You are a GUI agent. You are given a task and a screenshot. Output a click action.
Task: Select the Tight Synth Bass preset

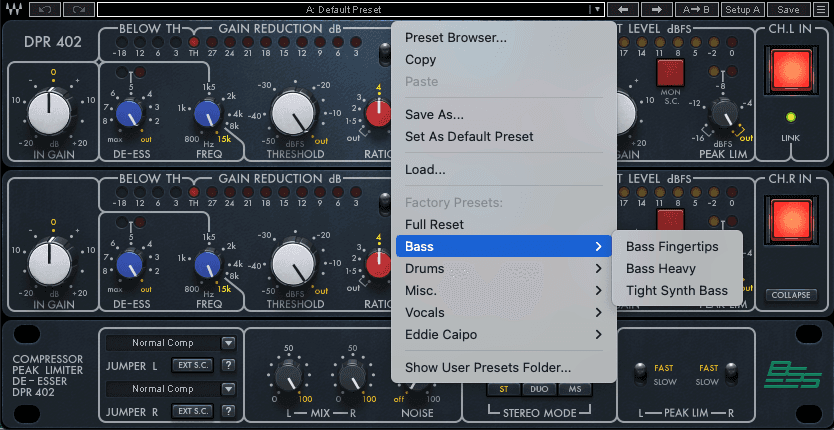(x=677, y=291)
